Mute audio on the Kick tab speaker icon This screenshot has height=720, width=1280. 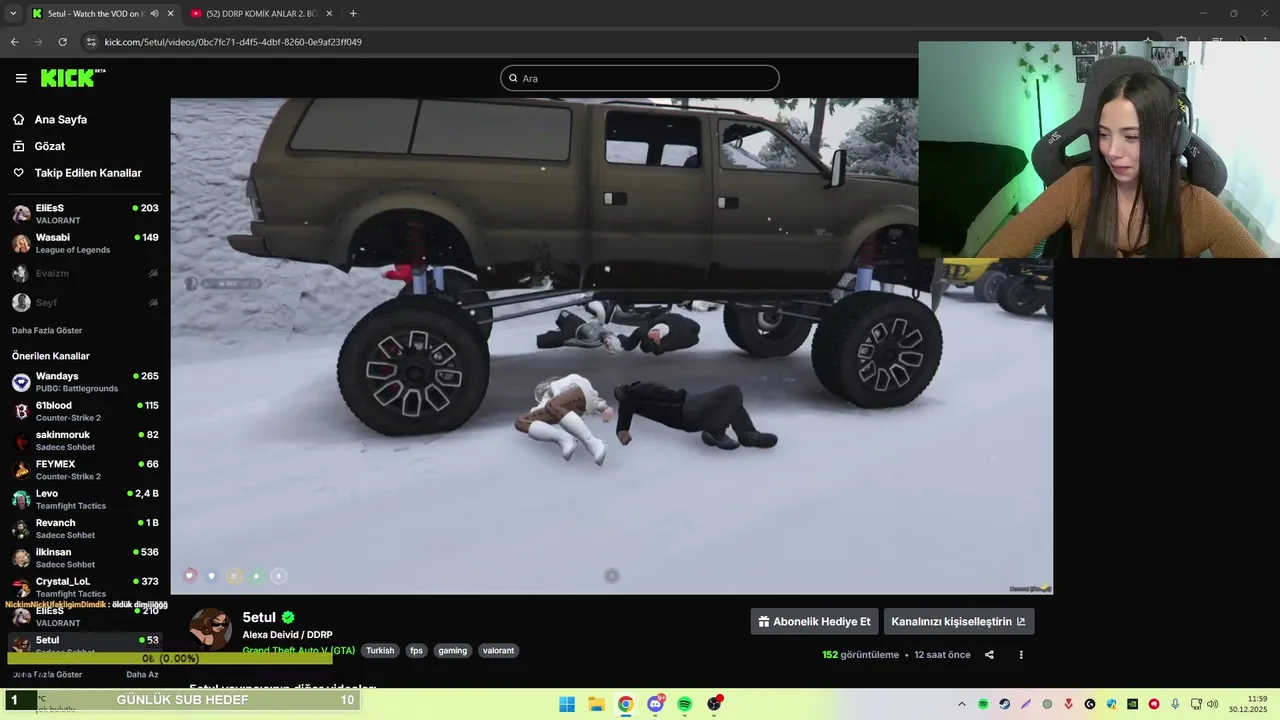pos(154,14)
